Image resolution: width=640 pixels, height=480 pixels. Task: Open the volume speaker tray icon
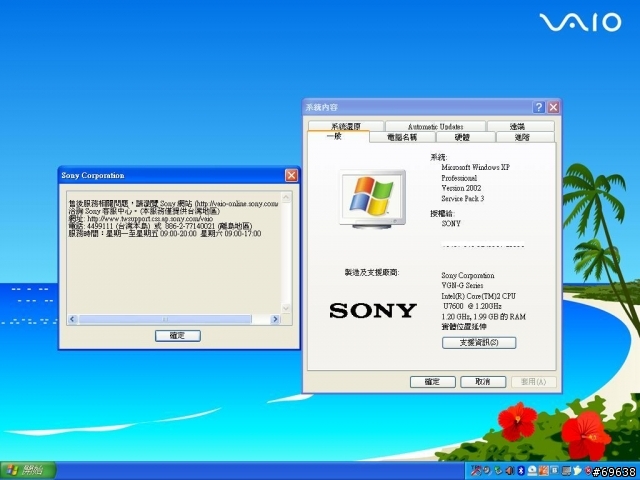509,471
